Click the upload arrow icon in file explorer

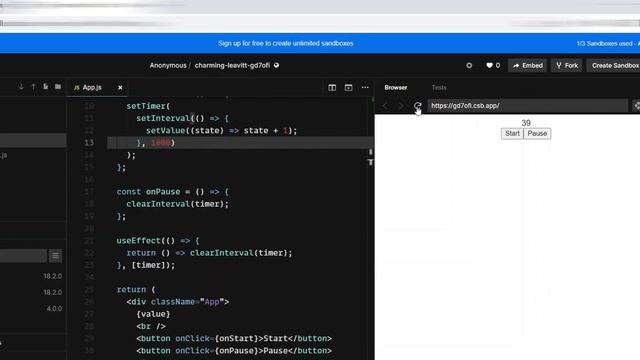tap(33, 87)
